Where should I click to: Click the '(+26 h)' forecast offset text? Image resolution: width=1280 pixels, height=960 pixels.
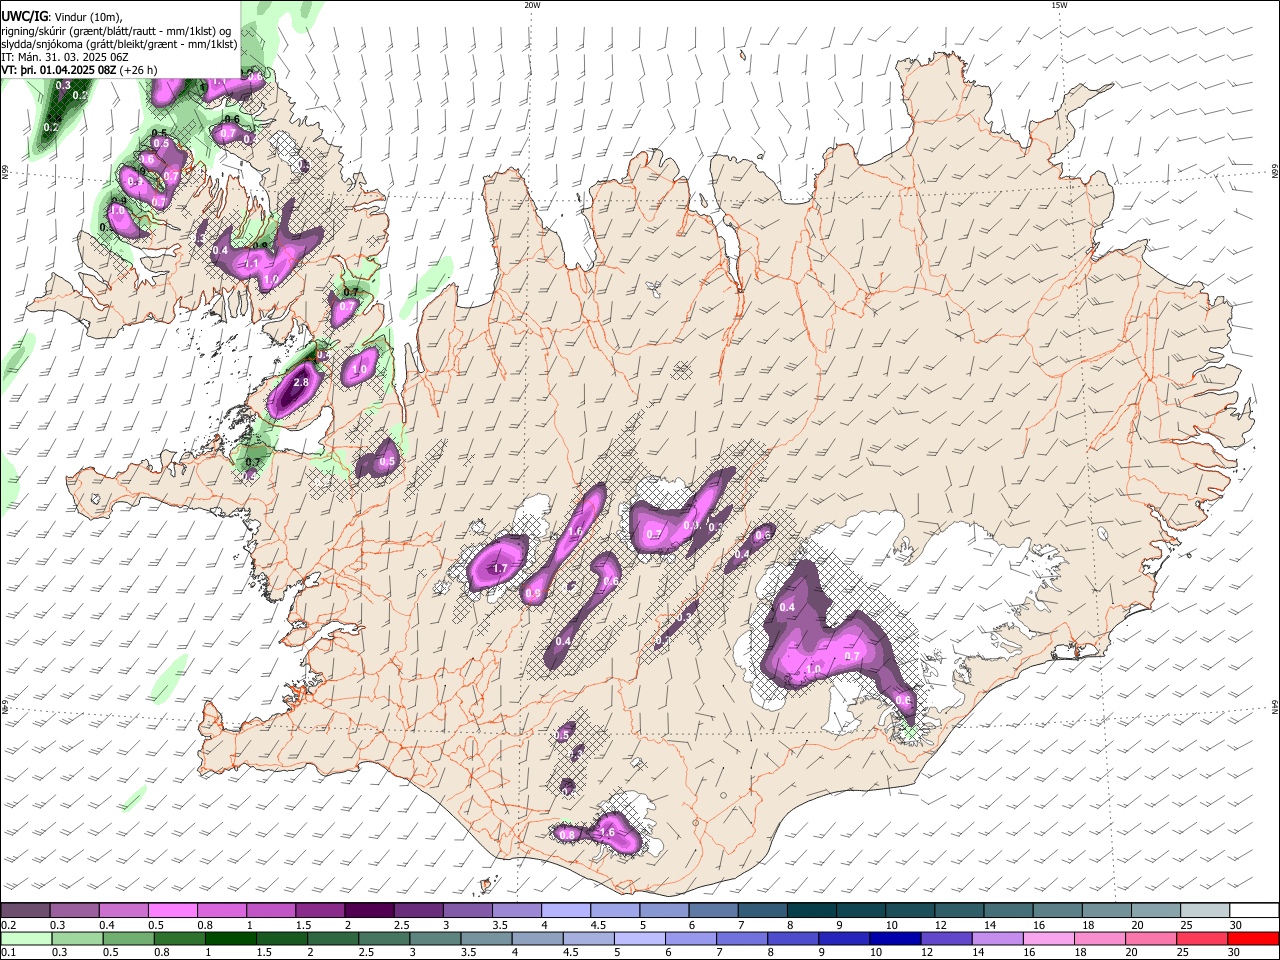[x=140, y=71]
